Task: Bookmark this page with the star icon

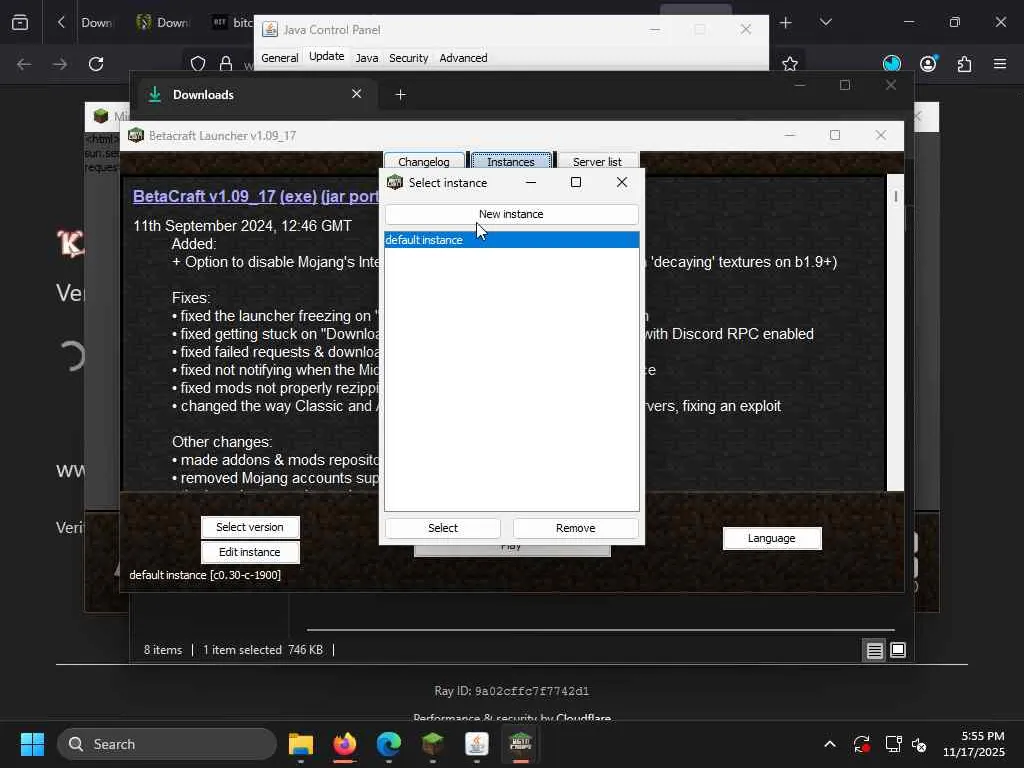Action: (790, 64)
